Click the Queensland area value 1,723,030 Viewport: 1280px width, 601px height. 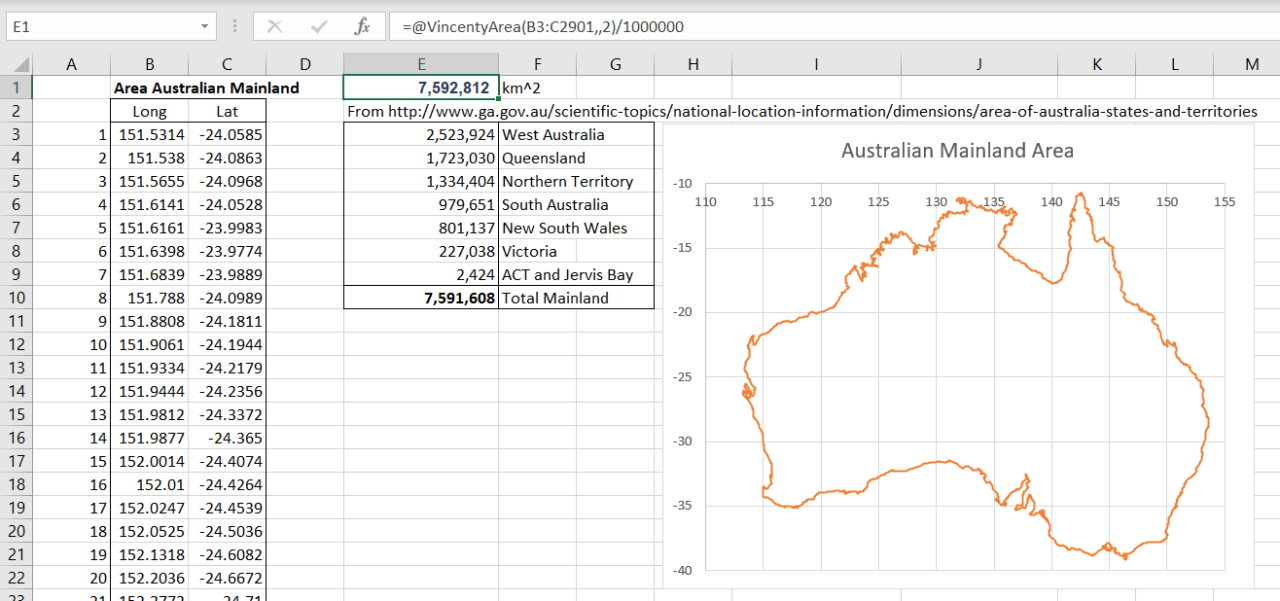(421, 158)
